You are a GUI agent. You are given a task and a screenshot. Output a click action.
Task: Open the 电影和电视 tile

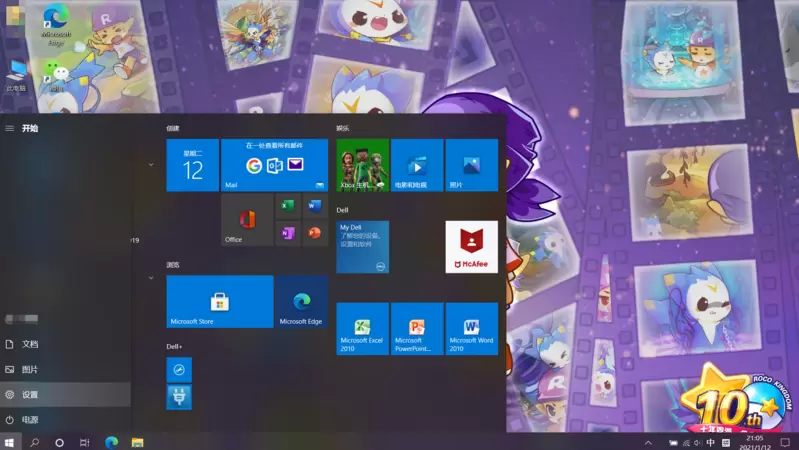tap(417, 165)
